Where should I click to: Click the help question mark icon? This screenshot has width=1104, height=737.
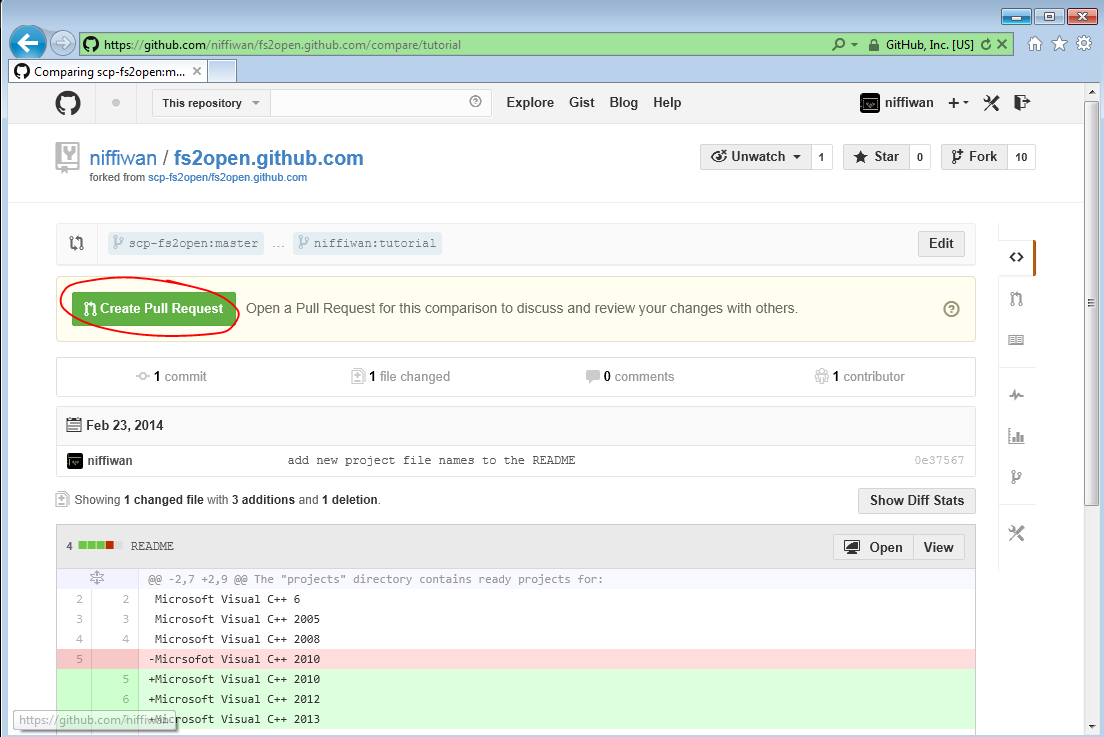click(x=951, y=309)
